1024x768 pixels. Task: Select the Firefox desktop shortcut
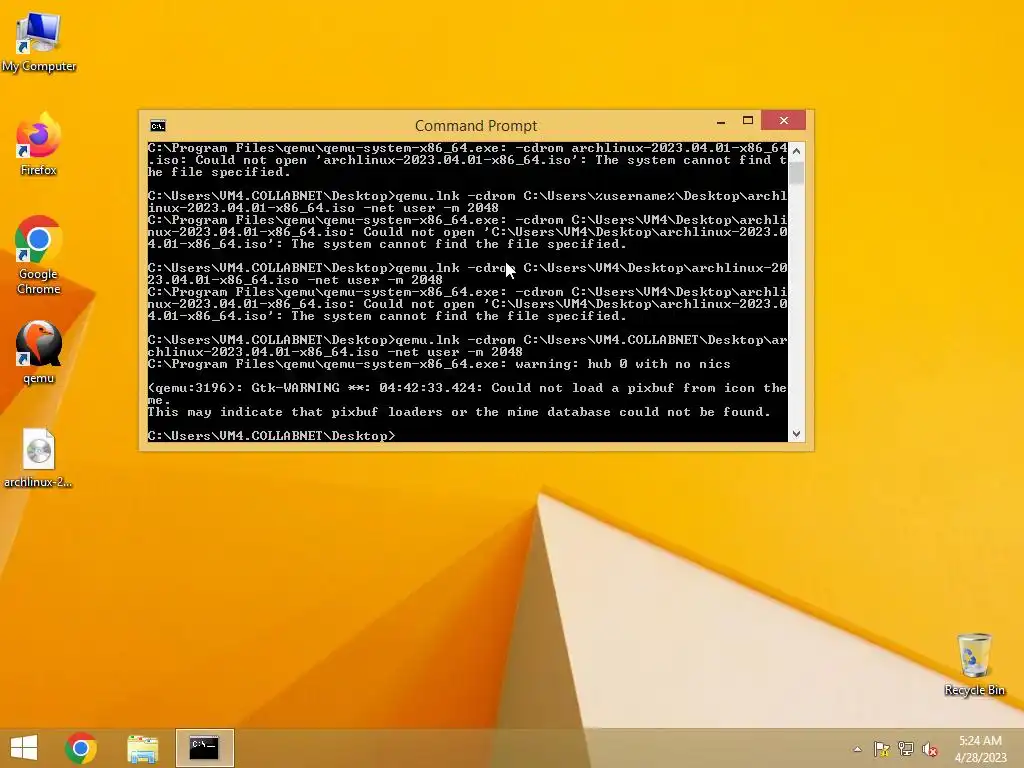coord(39,144)
